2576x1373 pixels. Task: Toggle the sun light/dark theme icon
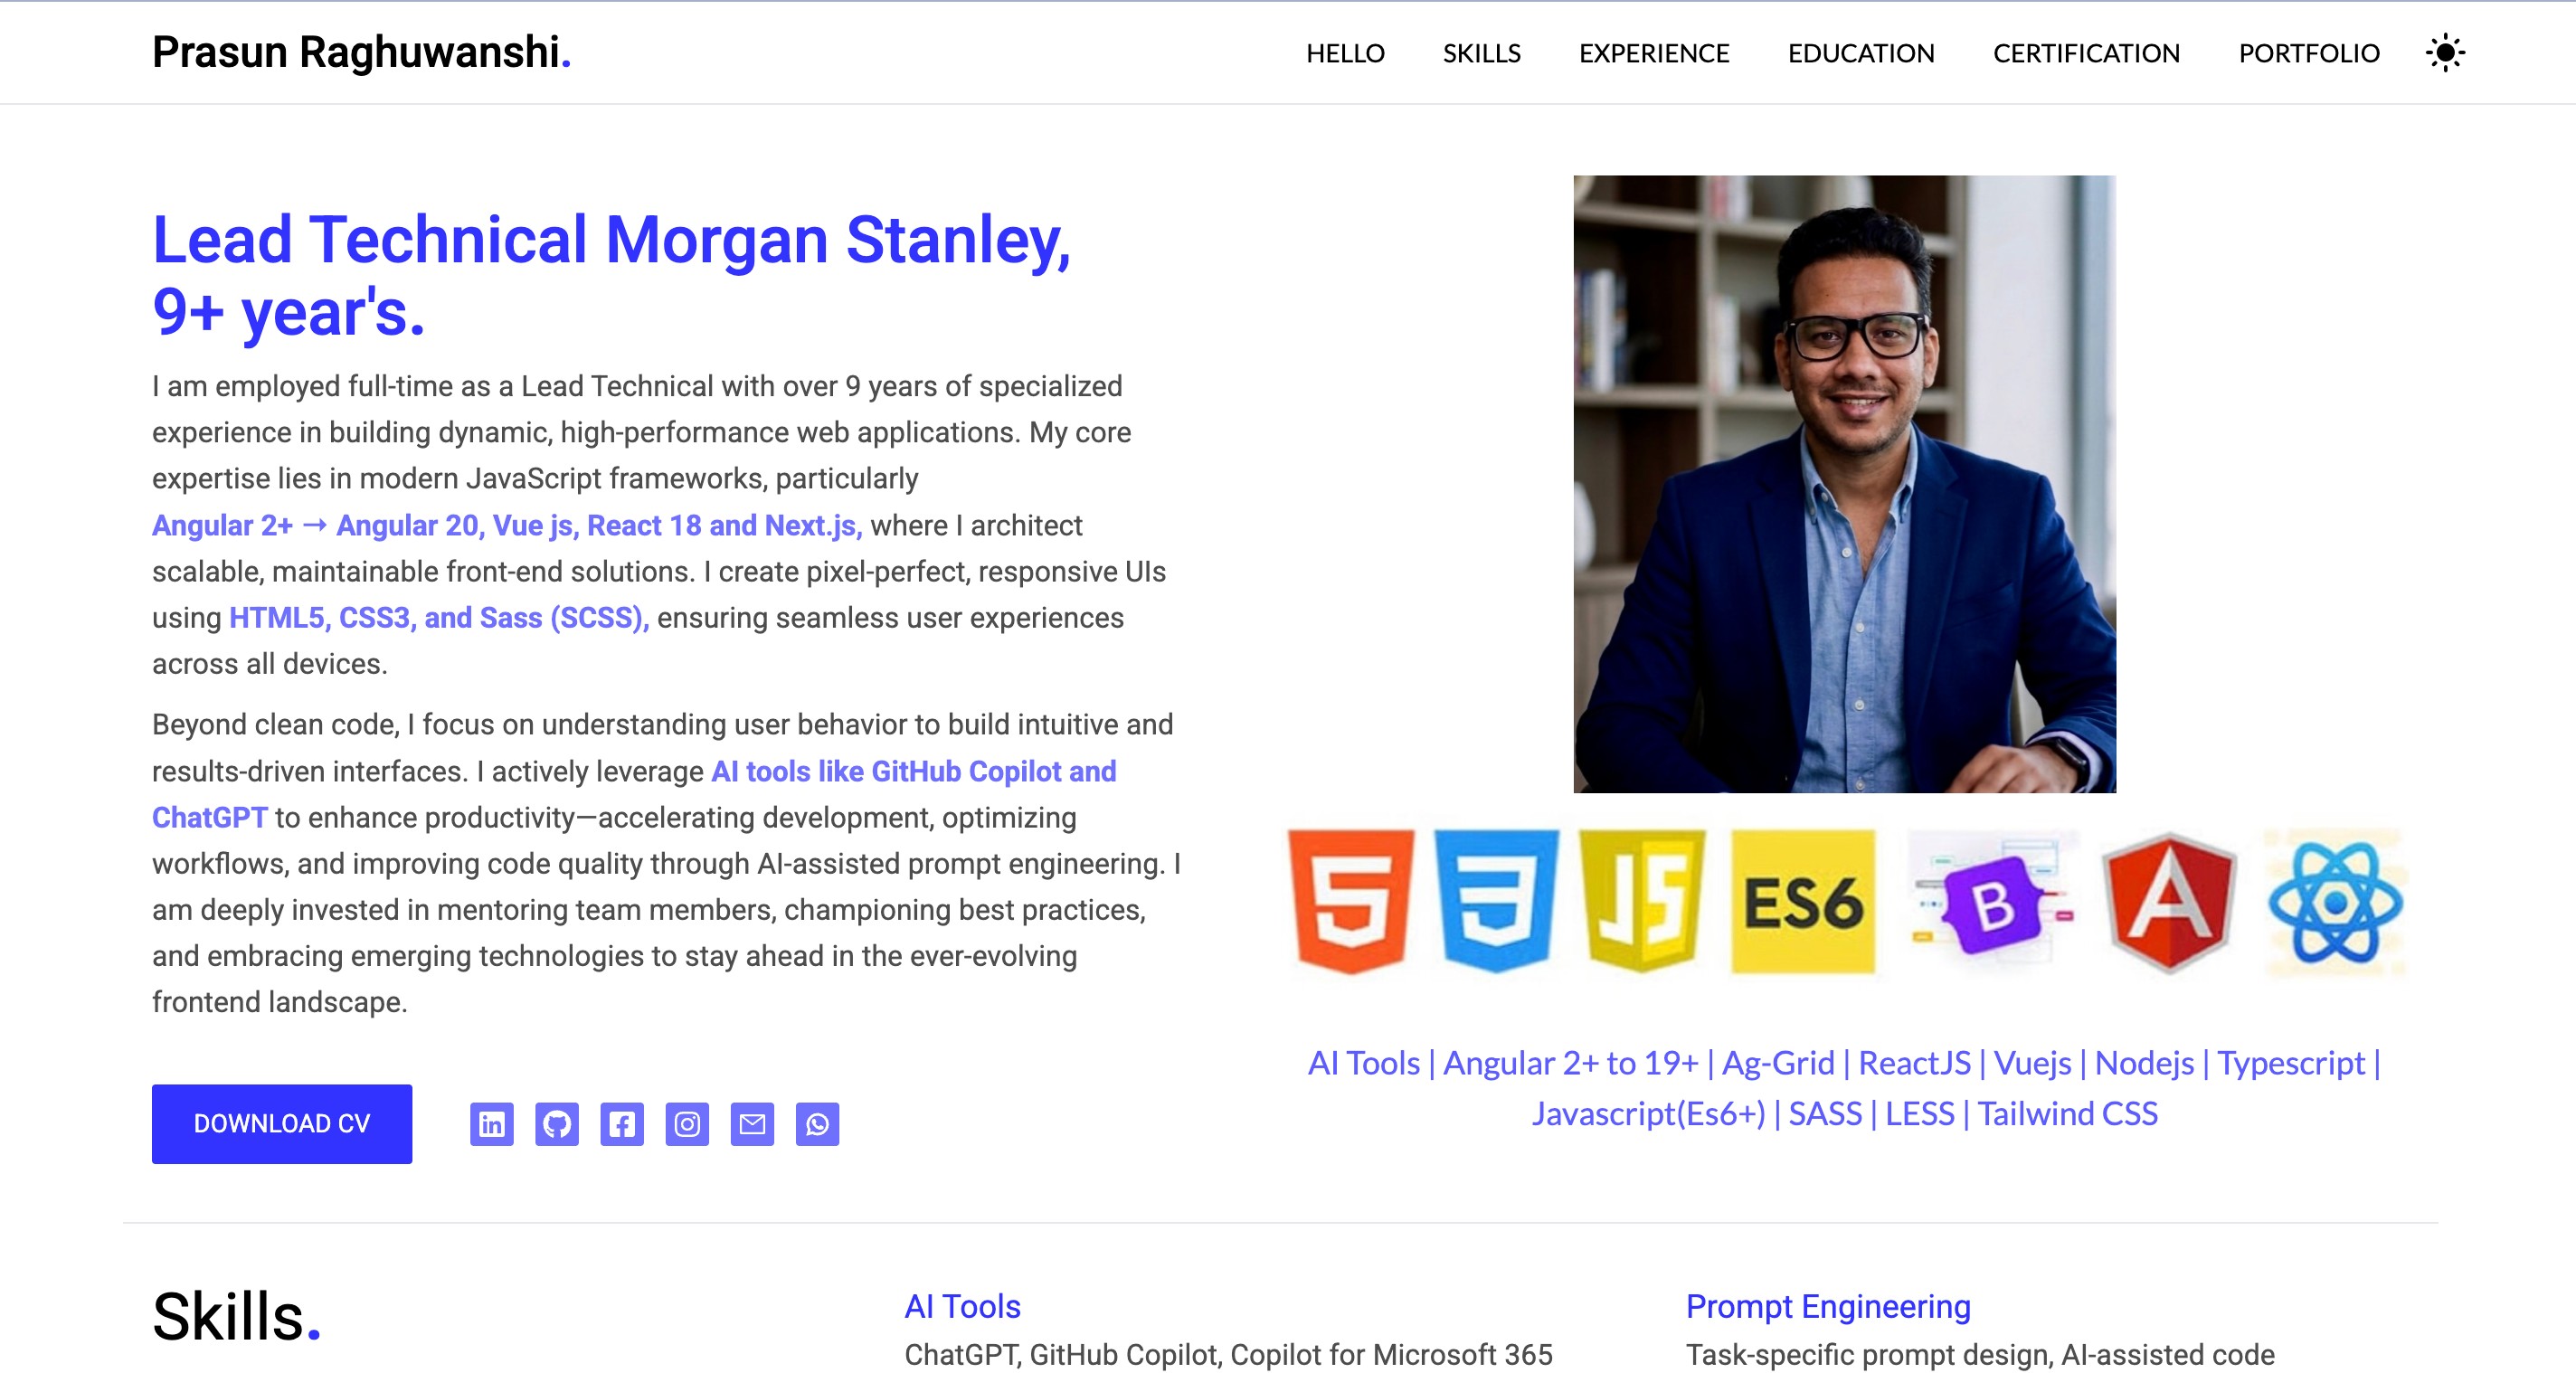click(x=2445, y=53)
